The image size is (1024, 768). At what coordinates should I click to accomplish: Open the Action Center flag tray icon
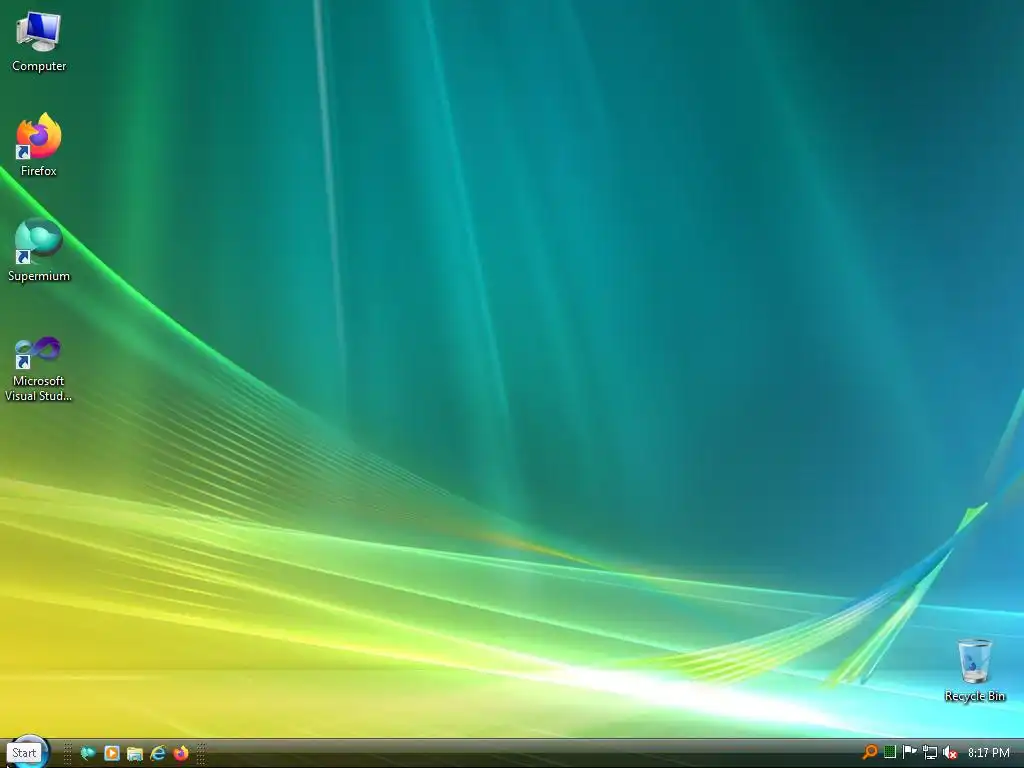click(x=909, y=752)
